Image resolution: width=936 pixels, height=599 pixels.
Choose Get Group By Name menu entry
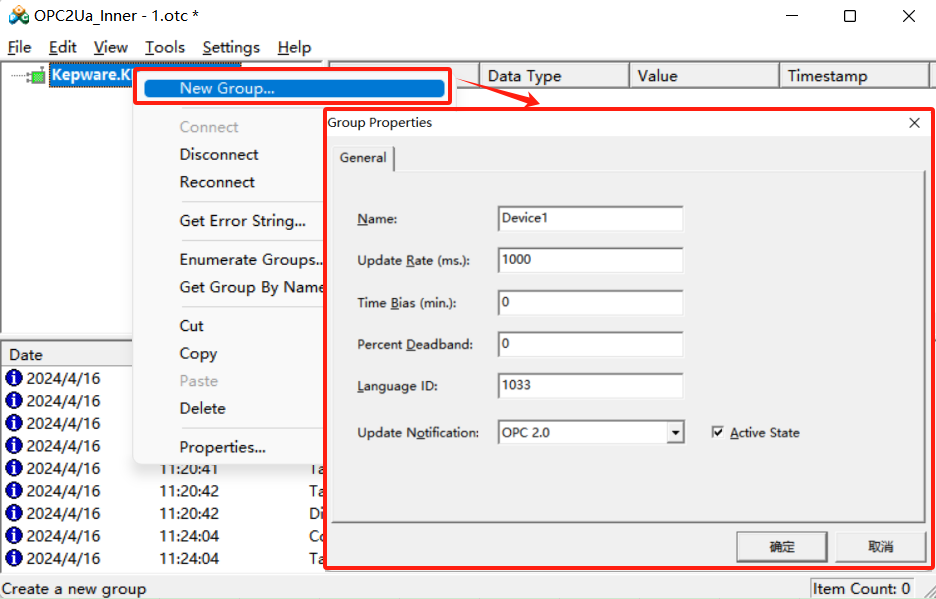(251, 287)
